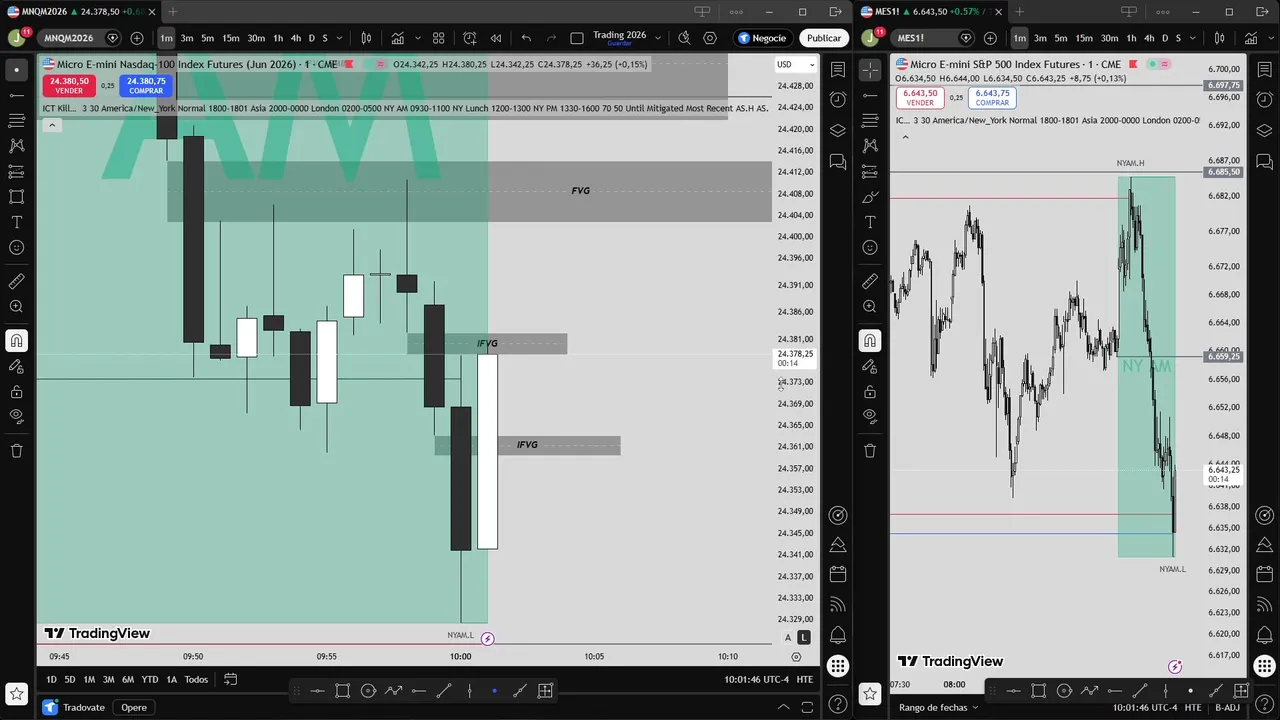Click the Opere button beside Tradovate
The width and height of the screenshot is (1280, 720).
click(x=134, y=707)
